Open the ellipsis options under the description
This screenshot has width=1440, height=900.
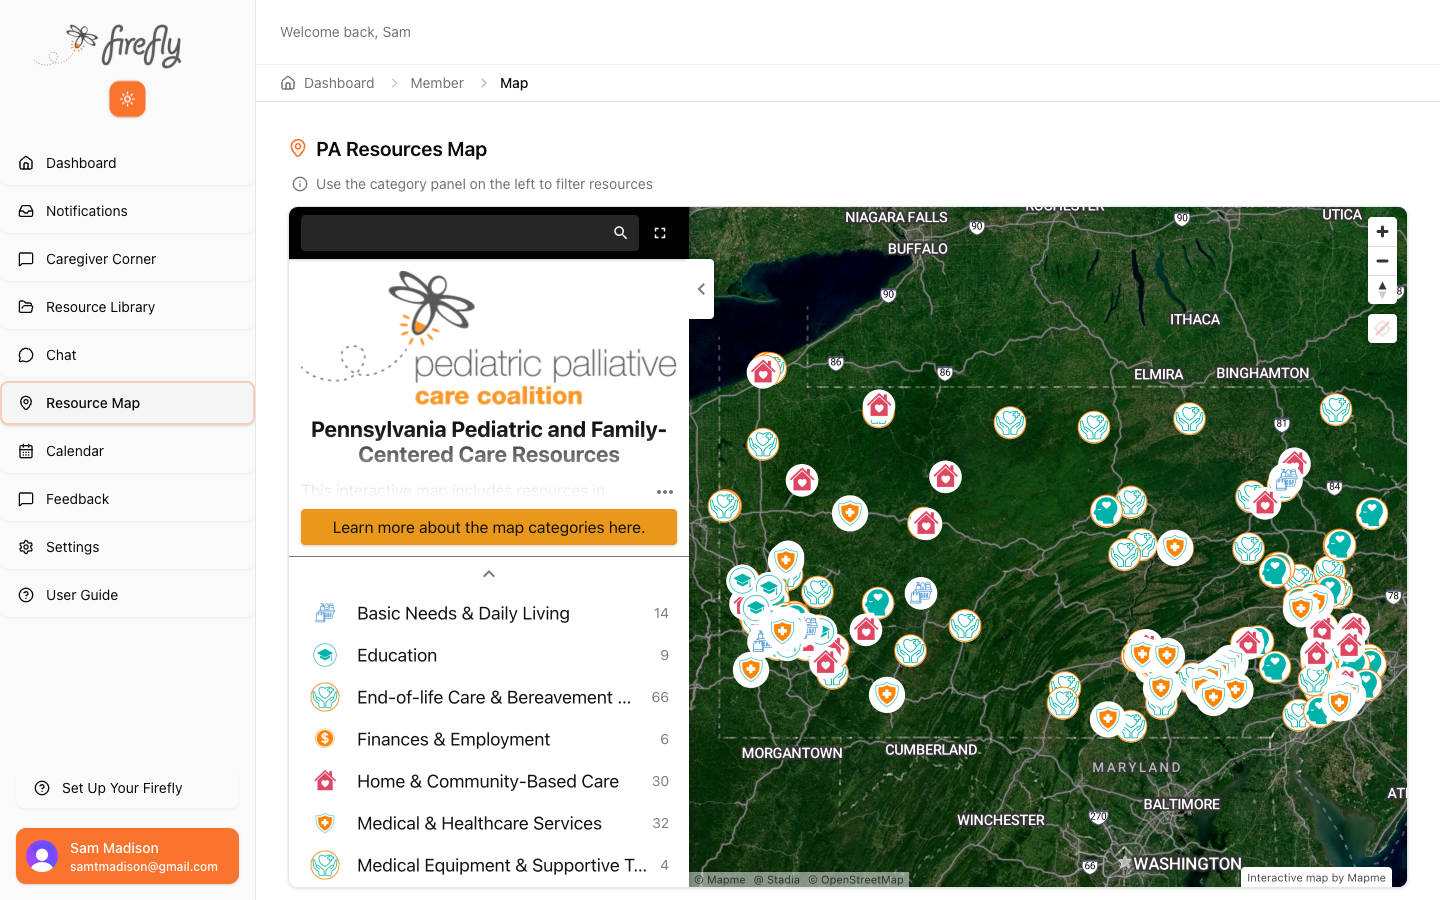(x=665, y=491)
